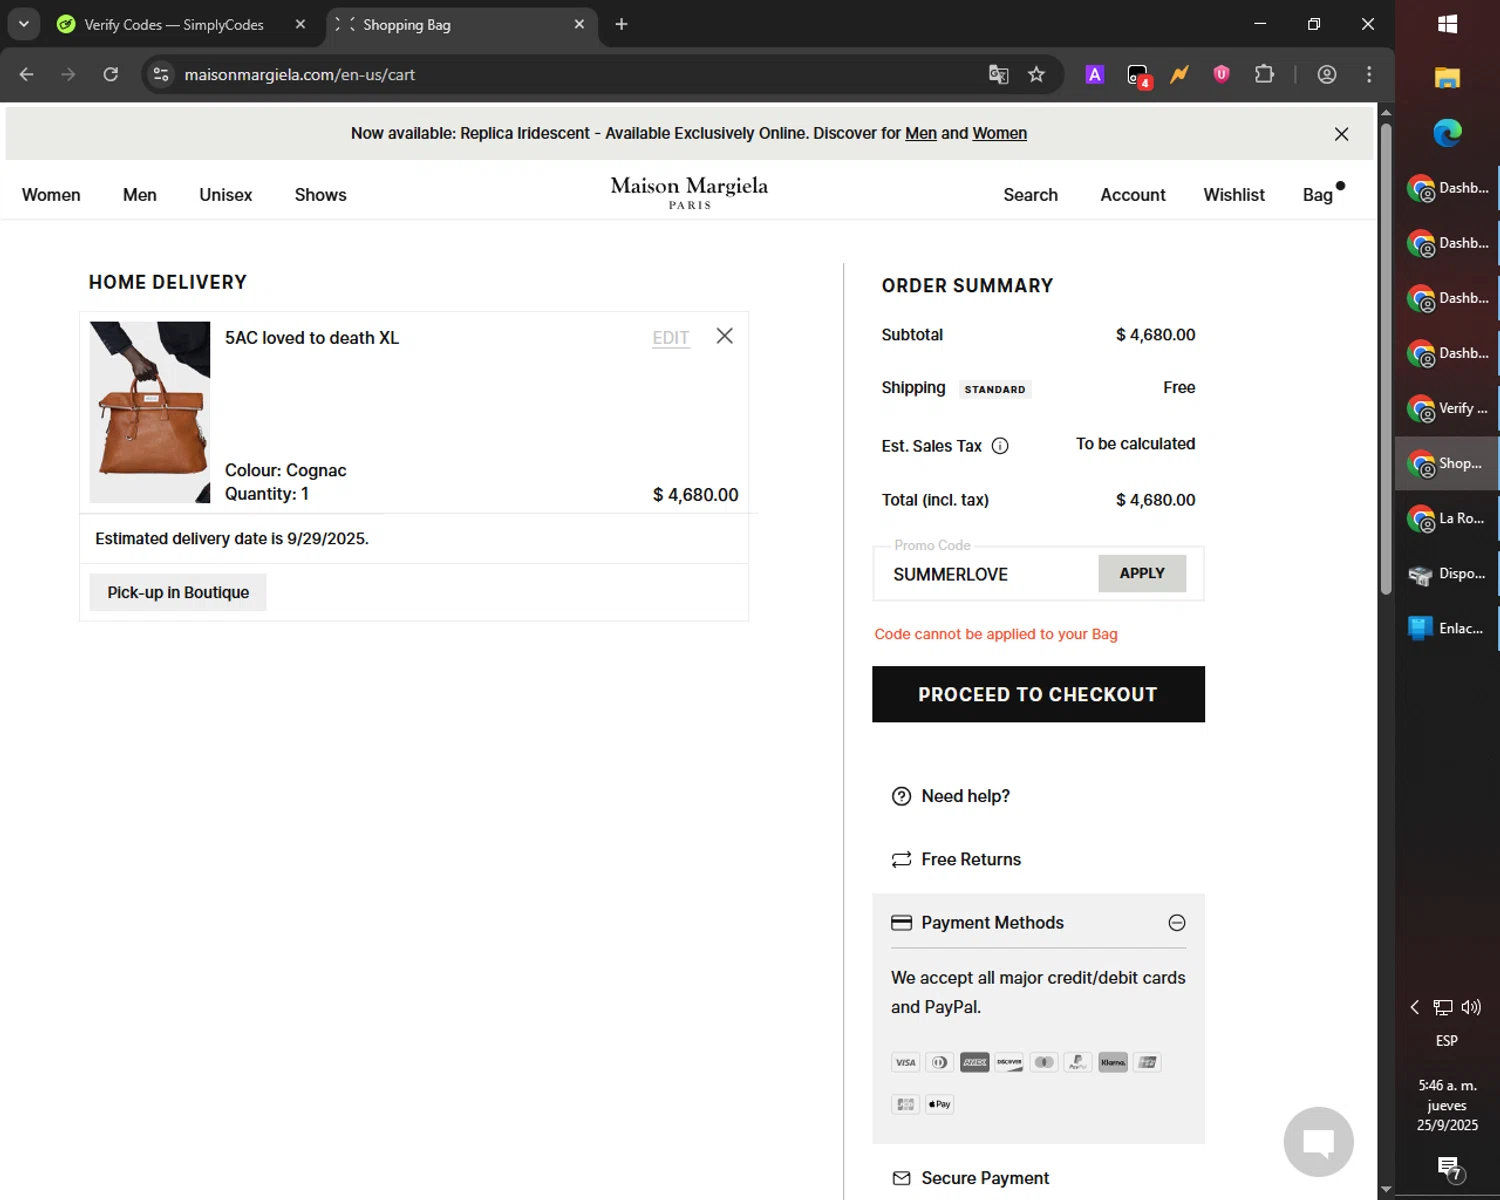This screenshot has width=1500, height=1200.
Task: Click the Need help question icon
Action: tap(901, 796)
